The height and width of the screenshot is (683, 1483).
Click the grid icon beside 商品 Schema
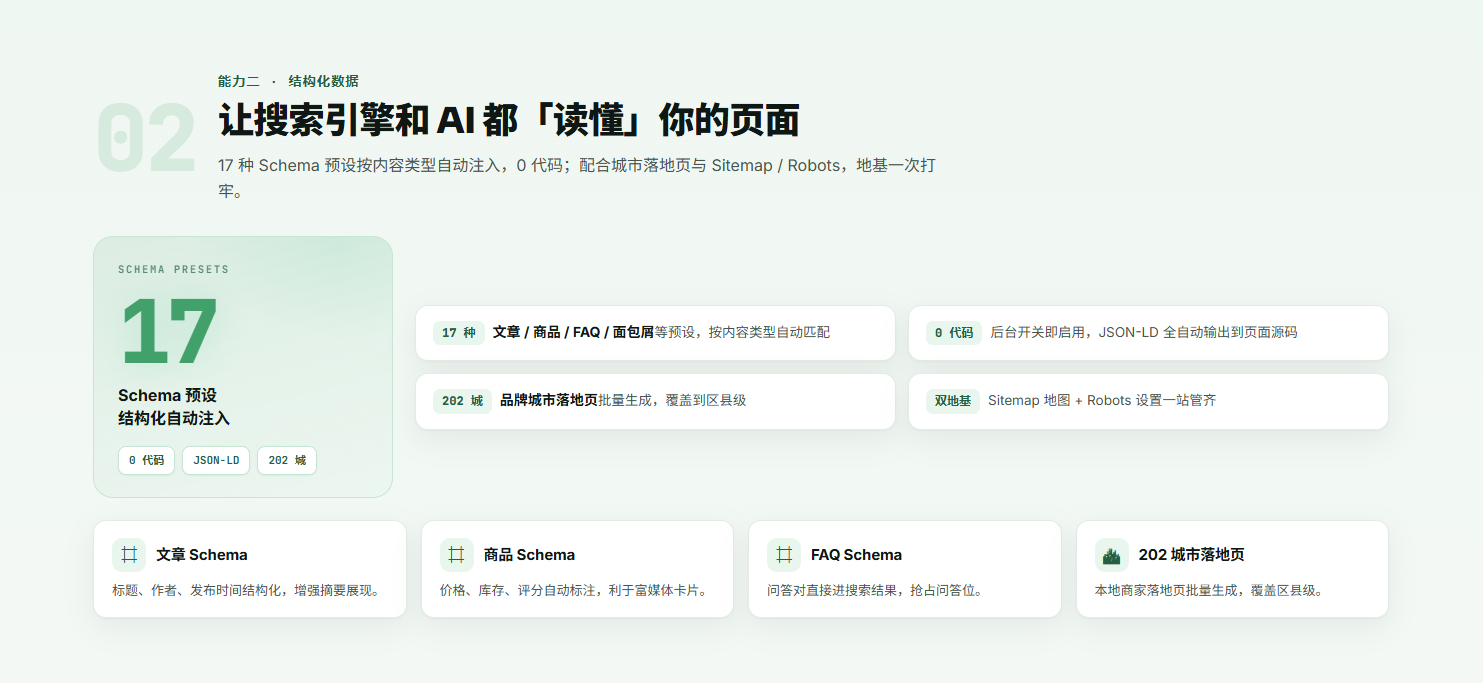coord(456,555)
